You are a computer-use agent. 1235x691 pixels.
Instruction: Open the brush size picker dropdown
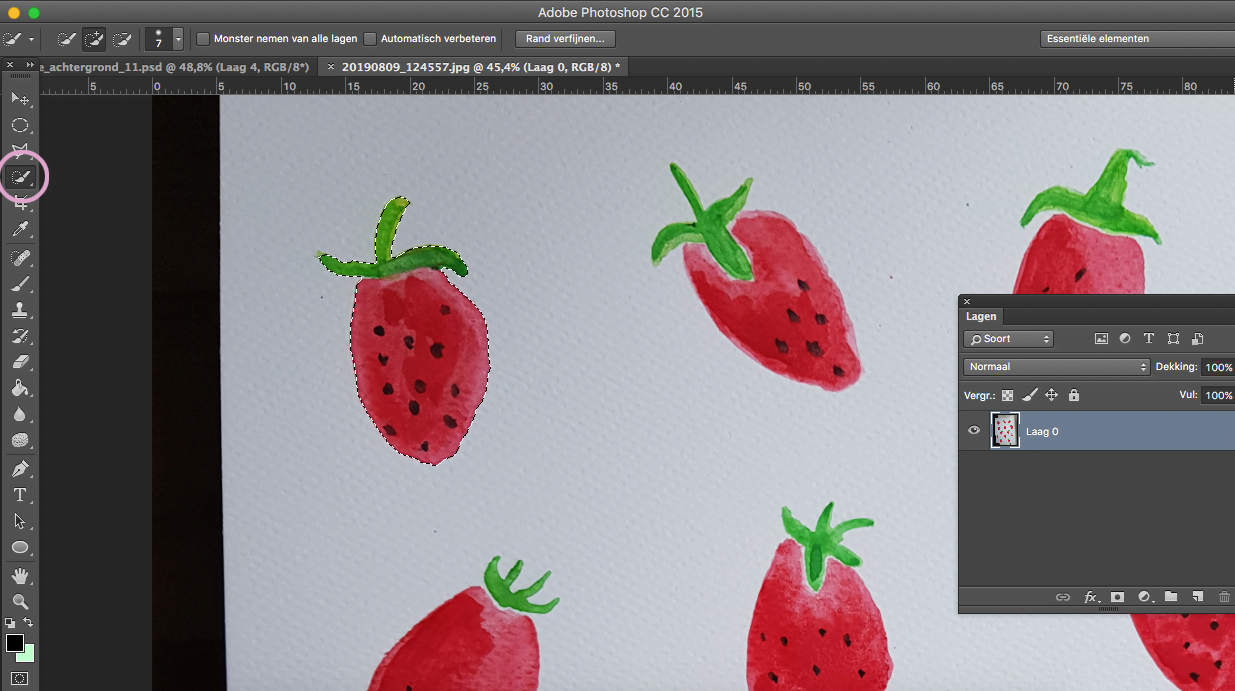point(178,39)
